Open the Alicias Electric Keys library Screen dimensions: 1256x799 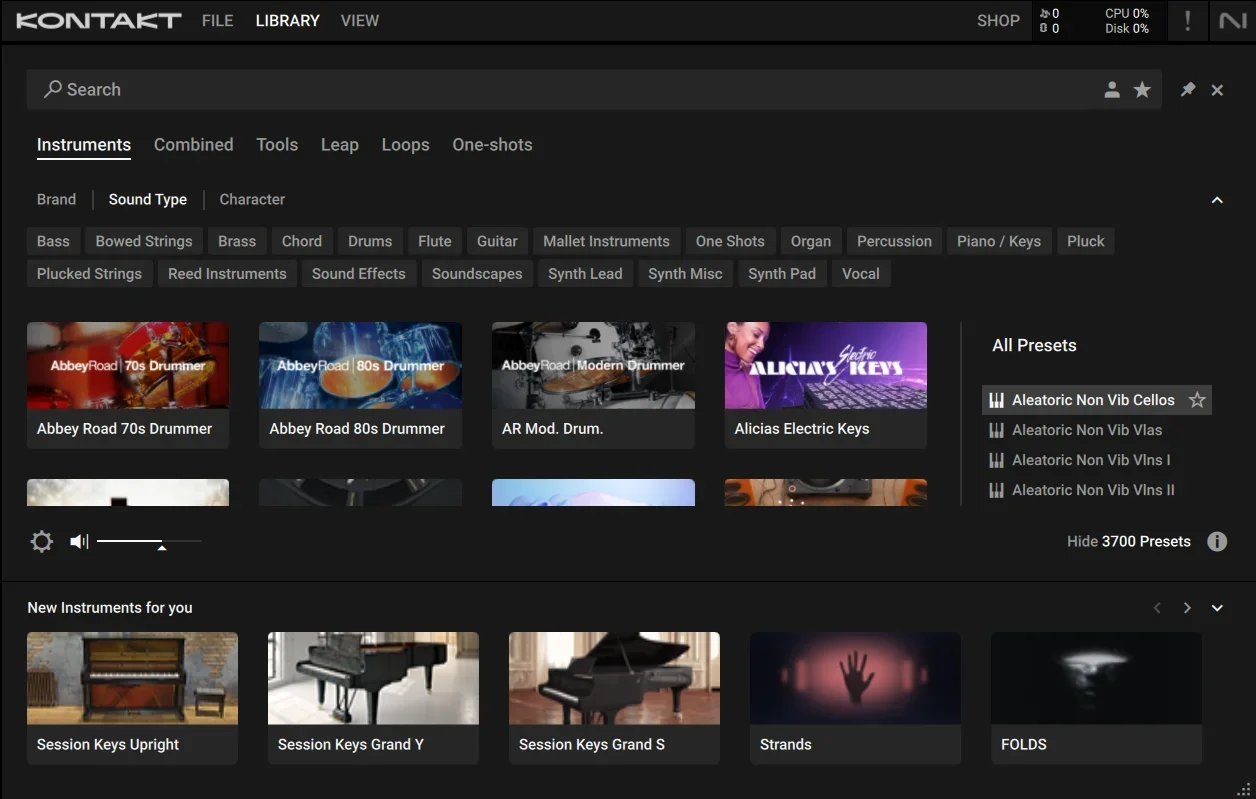click(x=826, y=385)
